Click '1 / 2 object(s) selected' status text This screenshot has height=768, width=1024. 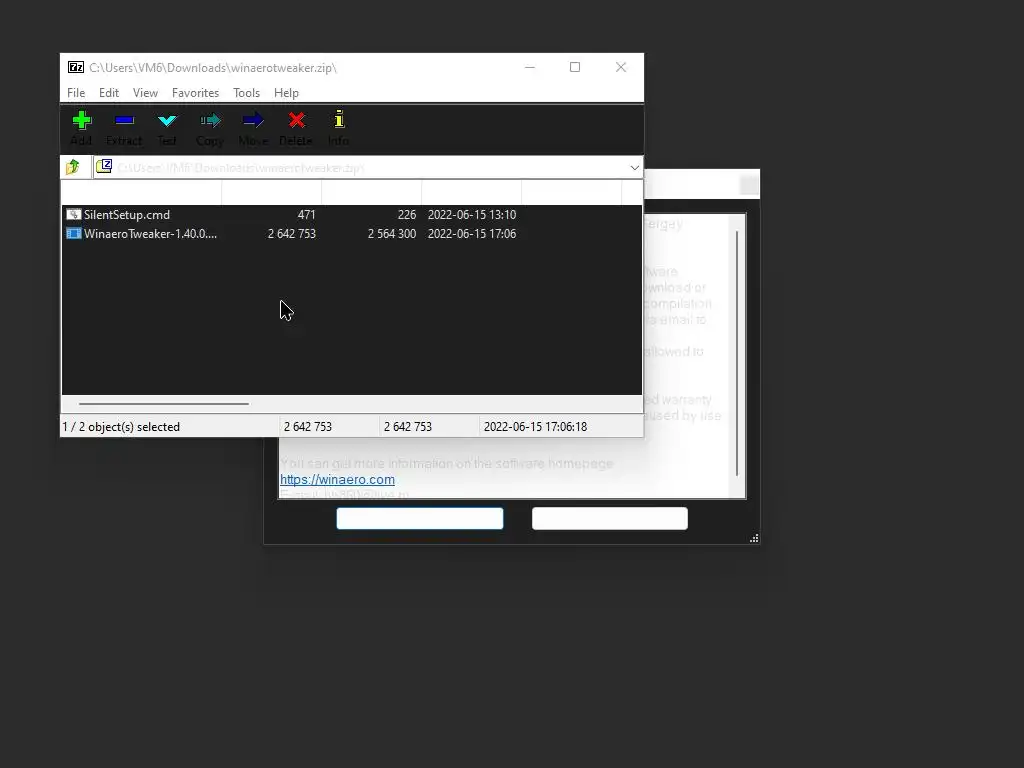click(x=121, y=426)
